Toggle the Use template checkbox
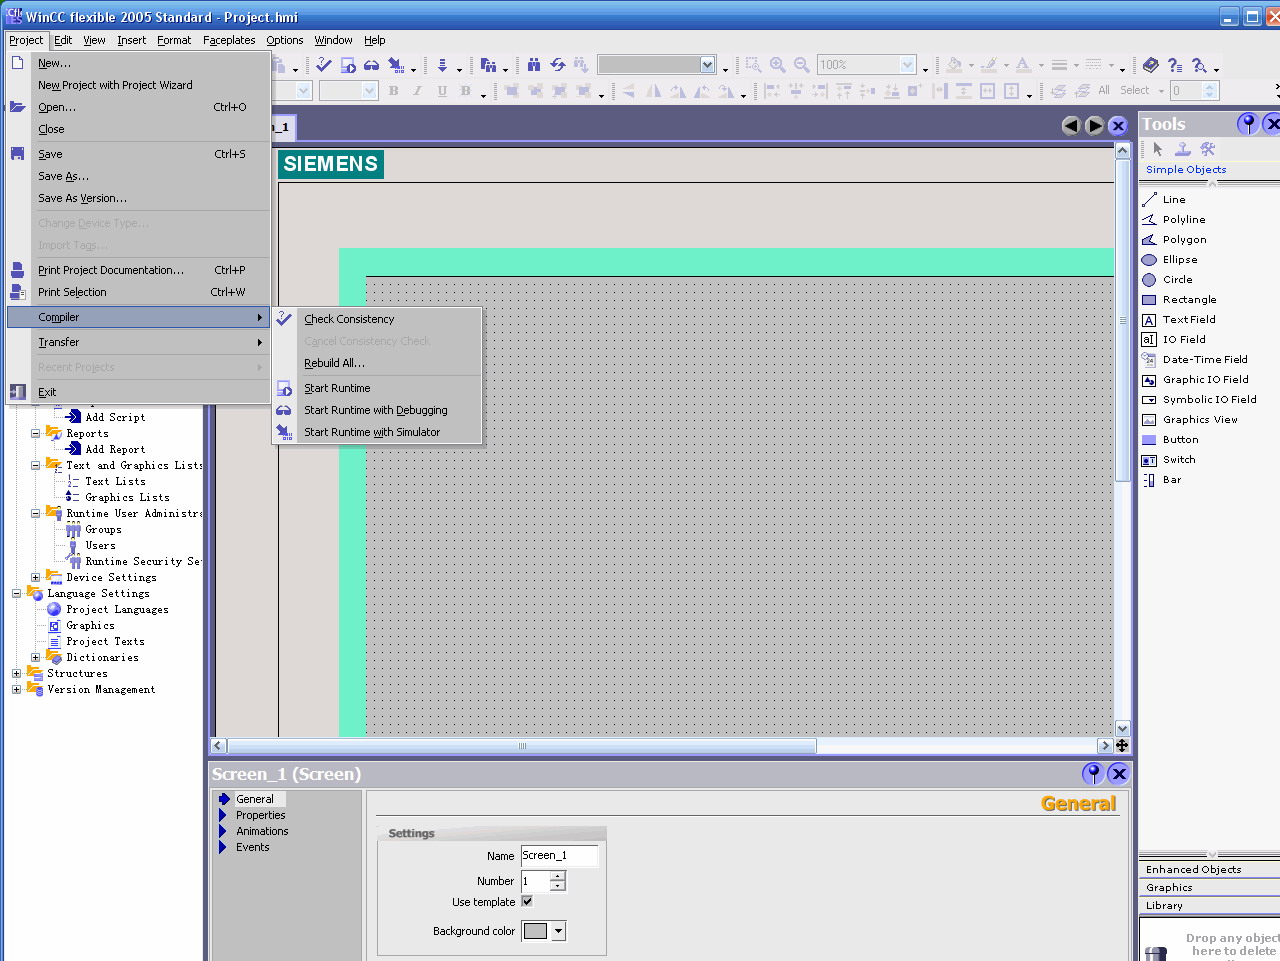Viewport: 1280px width, 961px height. click(x=527, y=901)
